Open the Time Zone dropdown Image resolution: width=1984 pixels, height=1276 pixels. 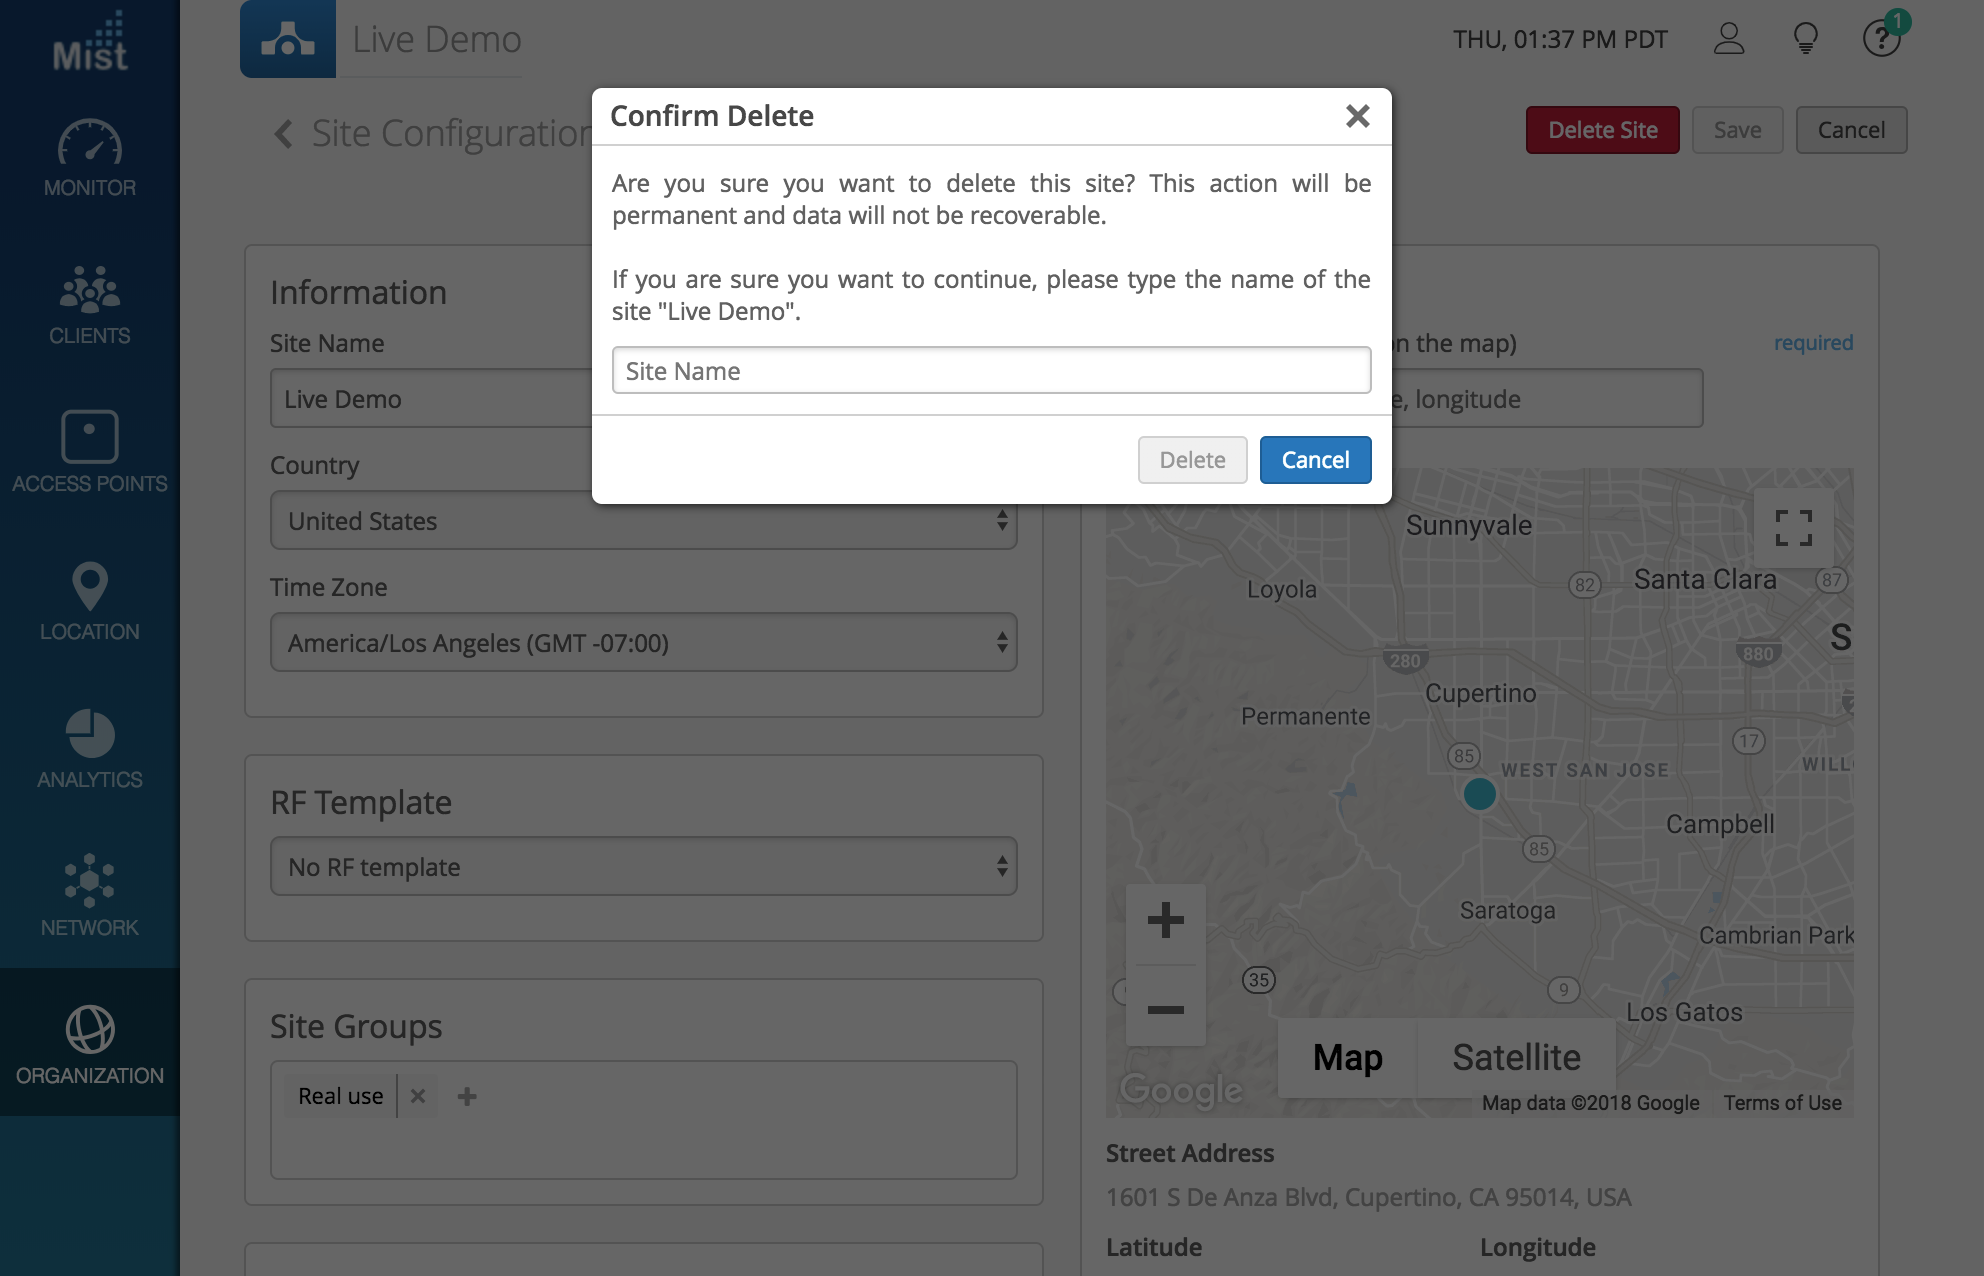pyautogui.click(x=643, y=643)
